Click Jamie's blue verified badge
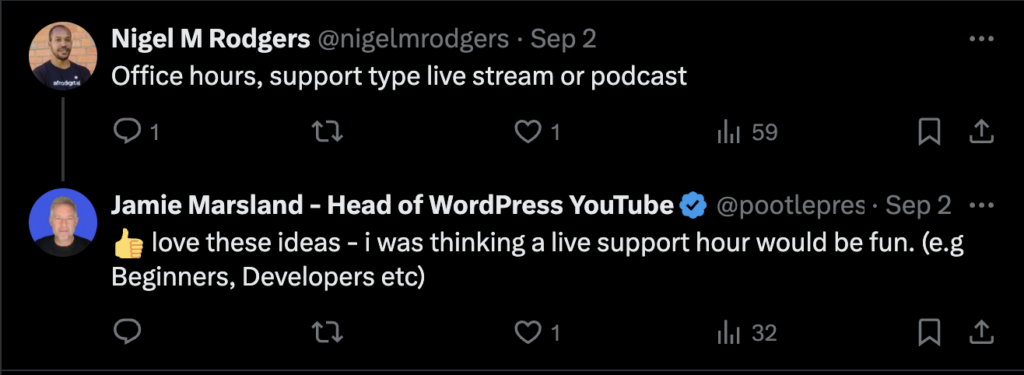1024x375 pixels. [694, 206]
